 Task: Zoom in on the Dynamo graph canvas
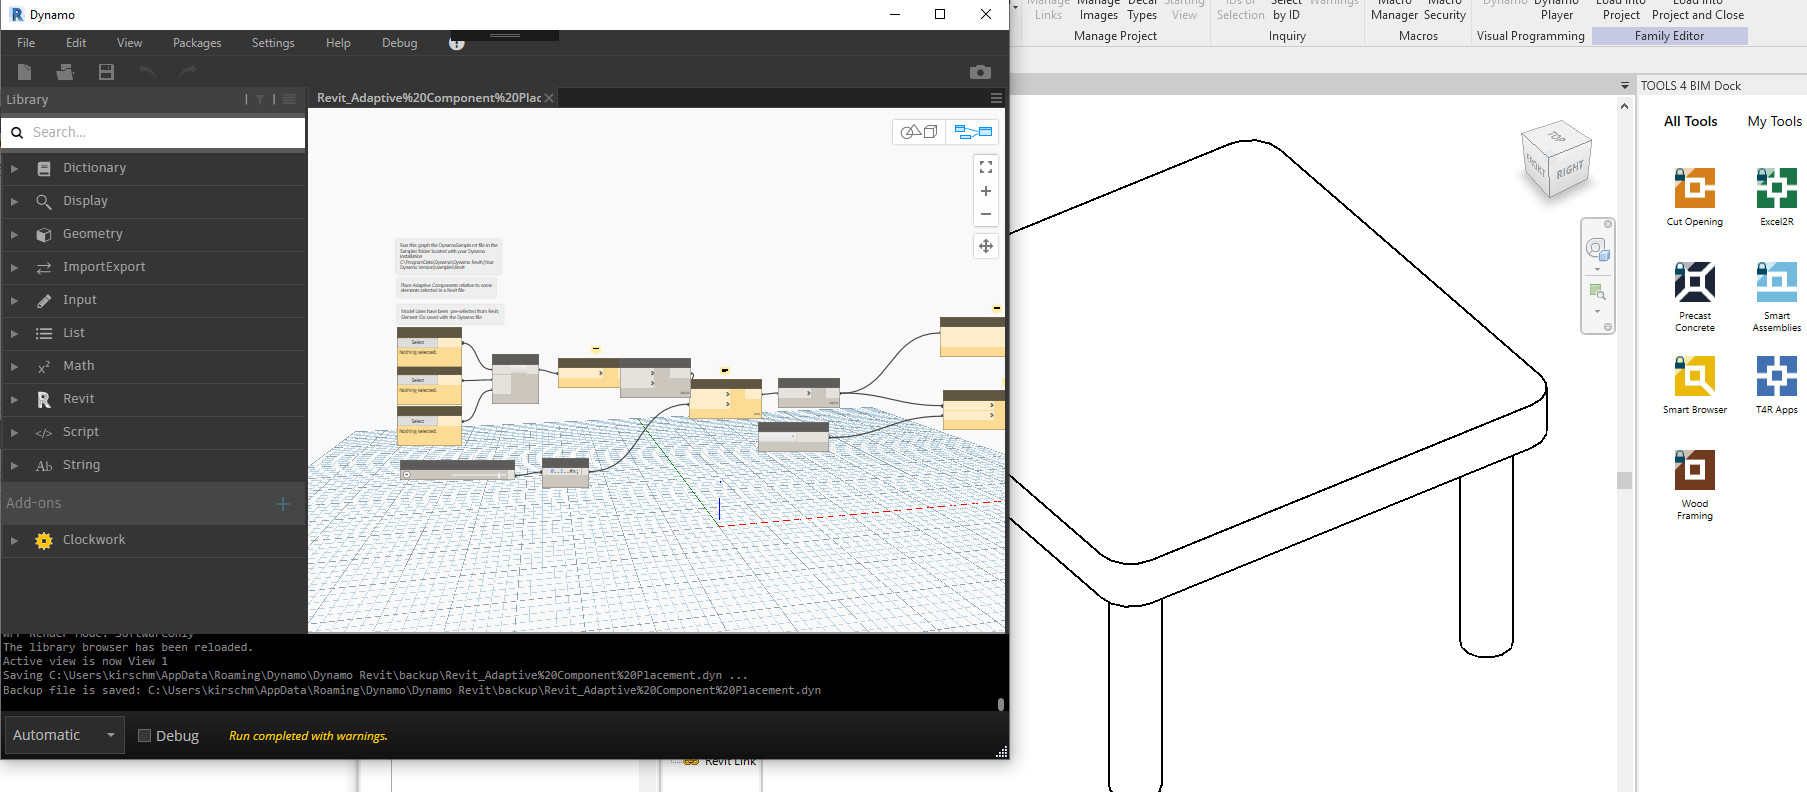986,191
